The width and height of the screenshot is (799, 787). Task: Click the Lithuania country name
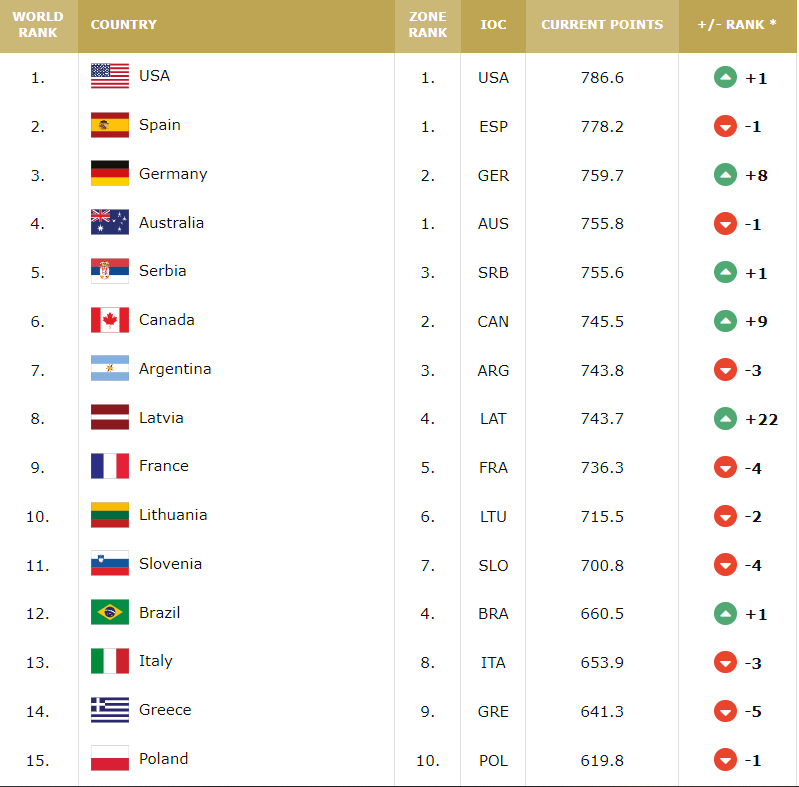(x=173, y=515)
